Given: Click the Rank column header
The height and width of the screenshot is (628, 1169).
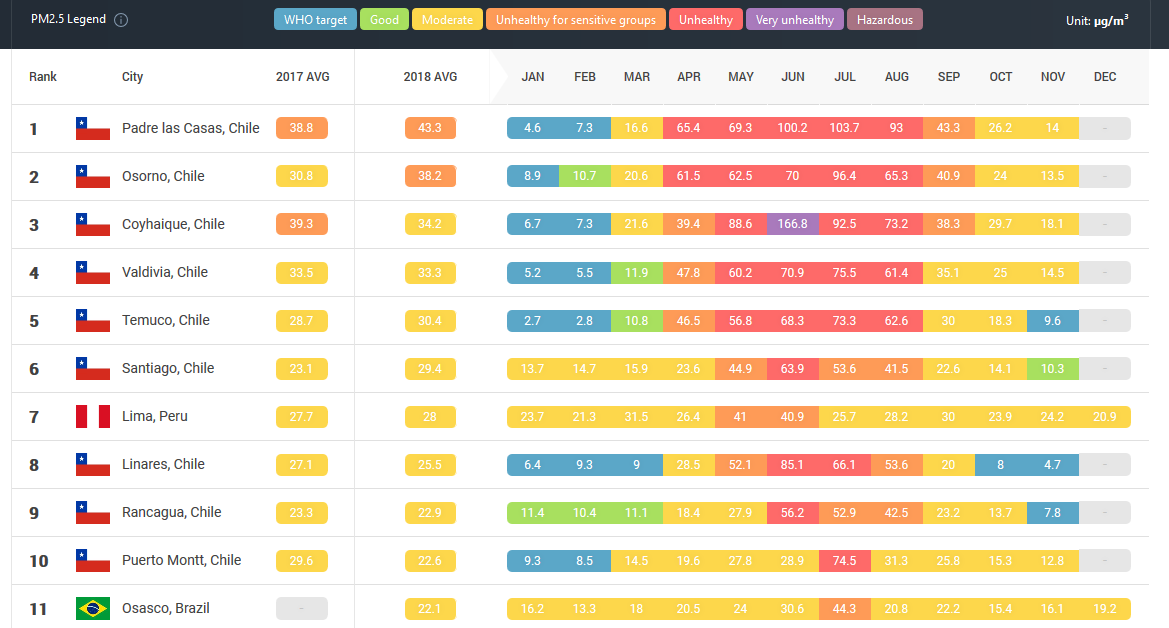Looking at the screenshot, I should [43, 77].
